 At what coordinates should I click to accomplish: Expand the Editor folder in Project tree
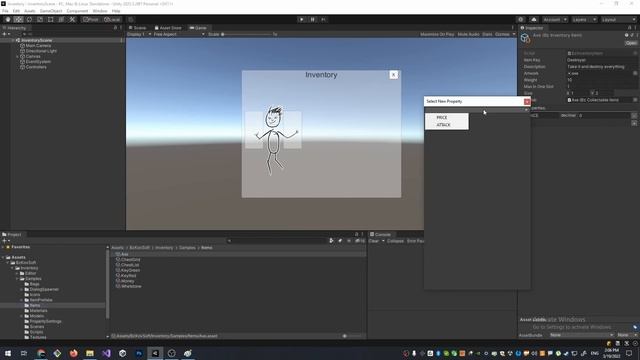(18, 273)
